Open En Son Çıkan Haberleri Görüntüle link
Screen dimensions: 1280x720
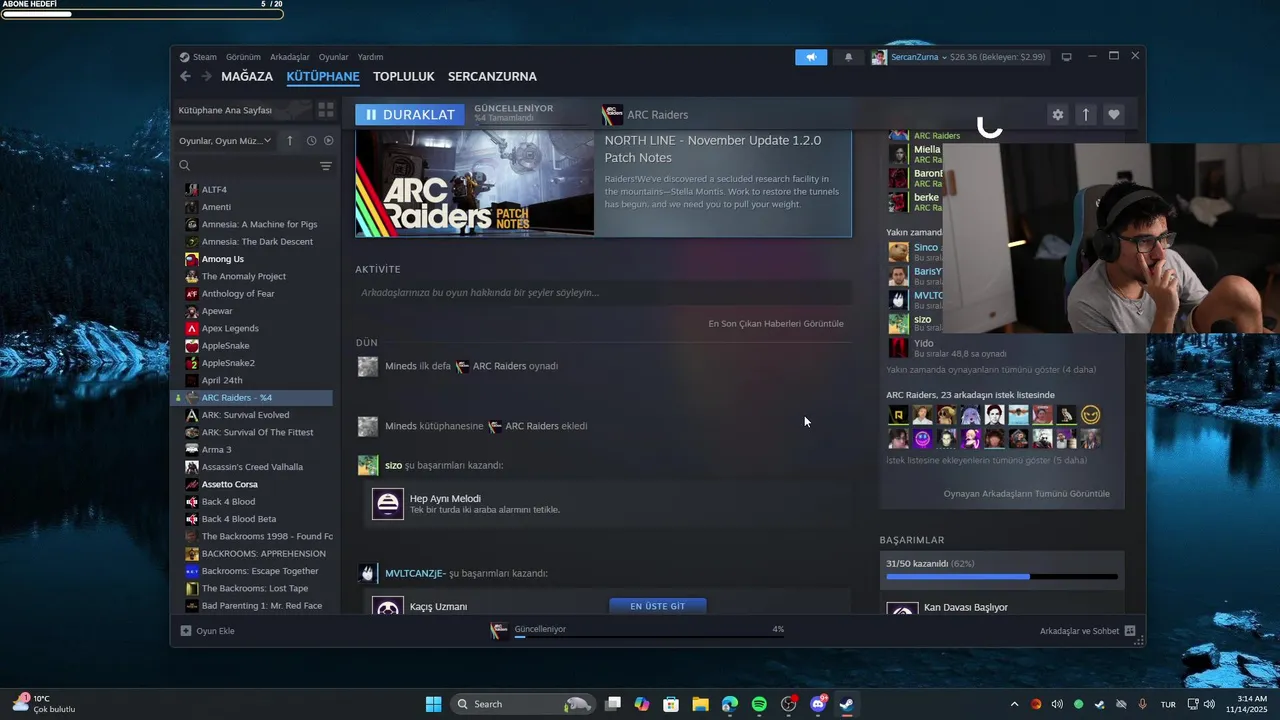776,323
